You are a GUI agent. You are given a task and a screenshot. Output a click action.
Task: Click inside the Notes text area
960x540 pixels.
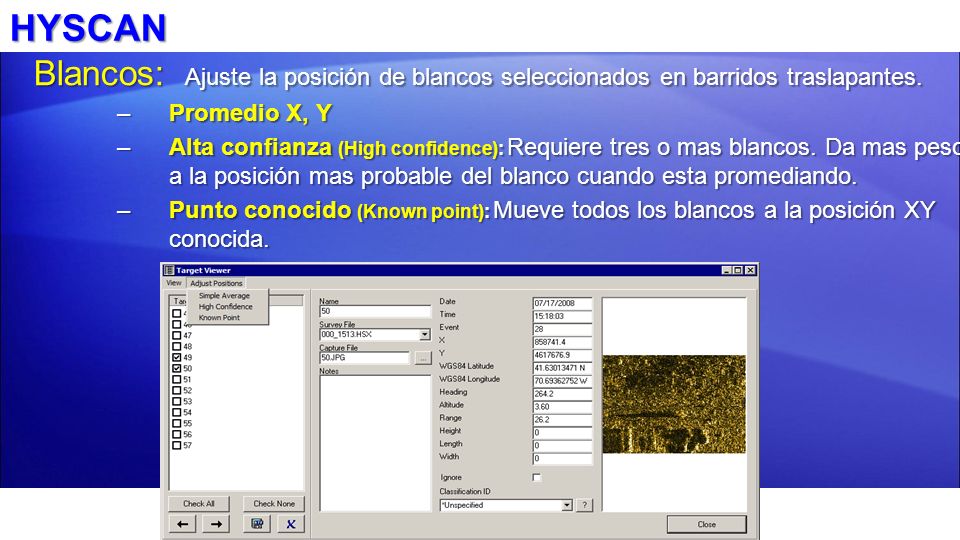pos(375,443)
